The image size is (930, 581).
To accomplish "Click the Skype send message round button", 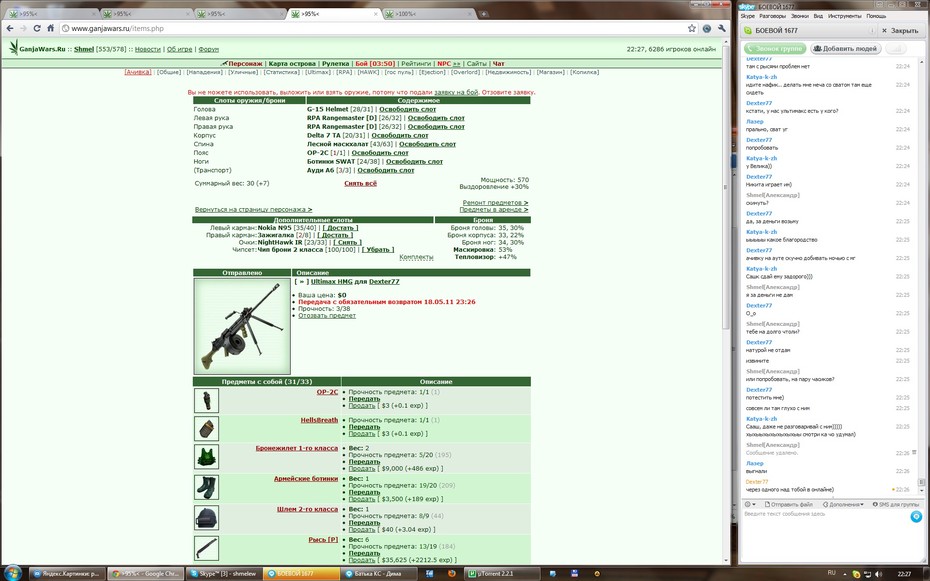I will 916,517.
